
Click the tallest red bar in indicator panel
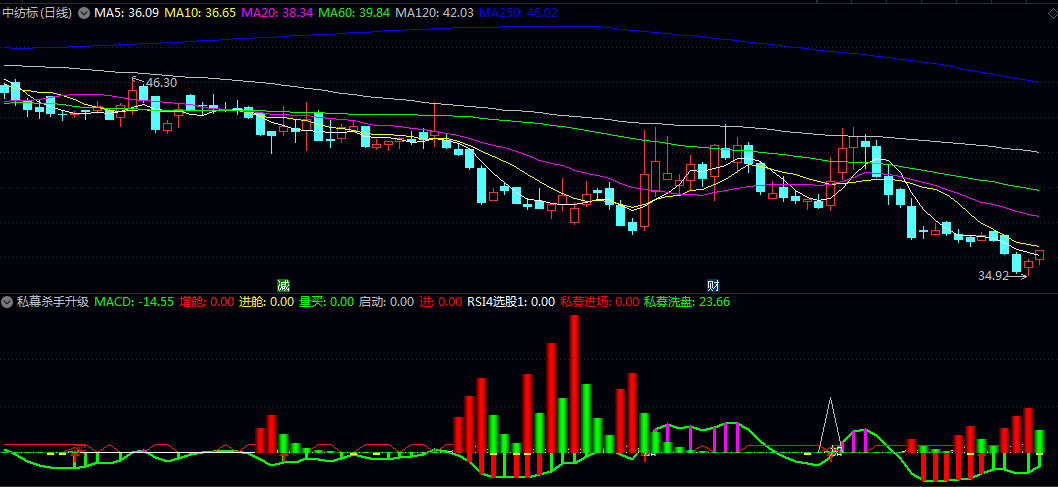click(x=575, y=384)
